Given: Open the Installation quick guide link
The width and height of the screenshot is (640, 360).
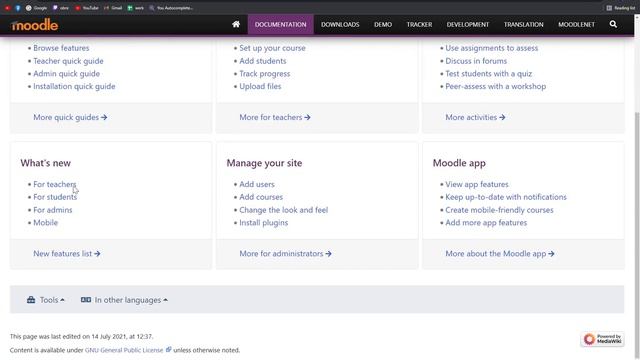Looking at the screenshot, I should tap(74, 86).
